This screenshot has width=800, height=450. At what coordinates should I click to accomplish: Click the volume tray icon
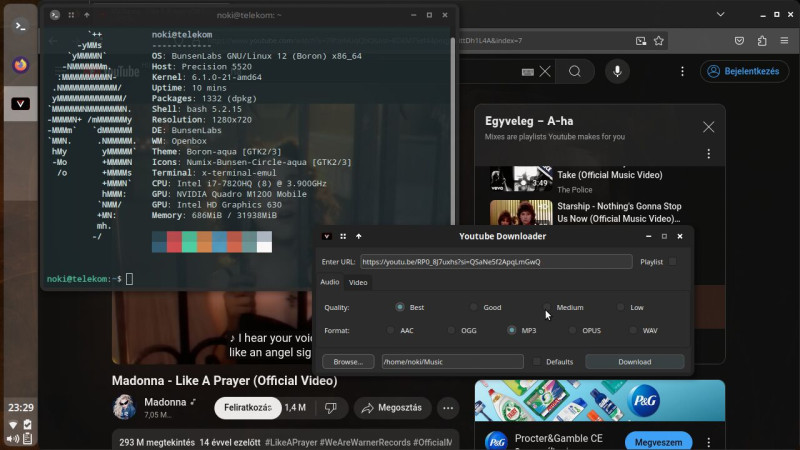[13, 438]
